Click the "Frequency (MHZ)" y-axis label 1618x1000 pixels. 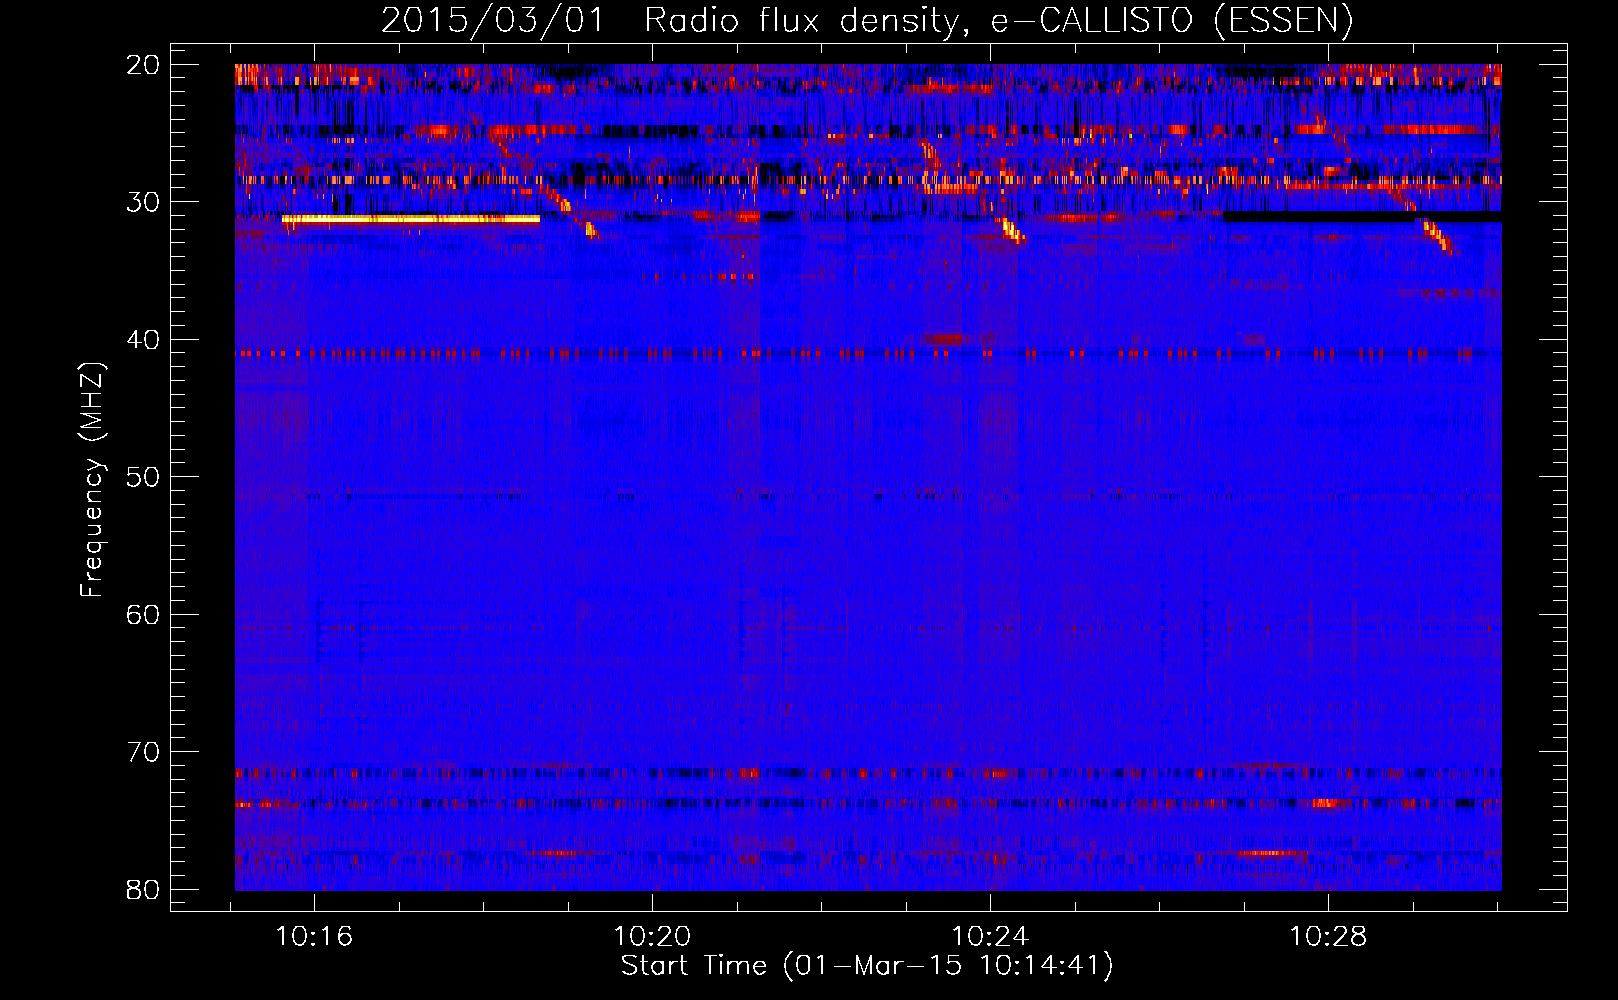92,480
